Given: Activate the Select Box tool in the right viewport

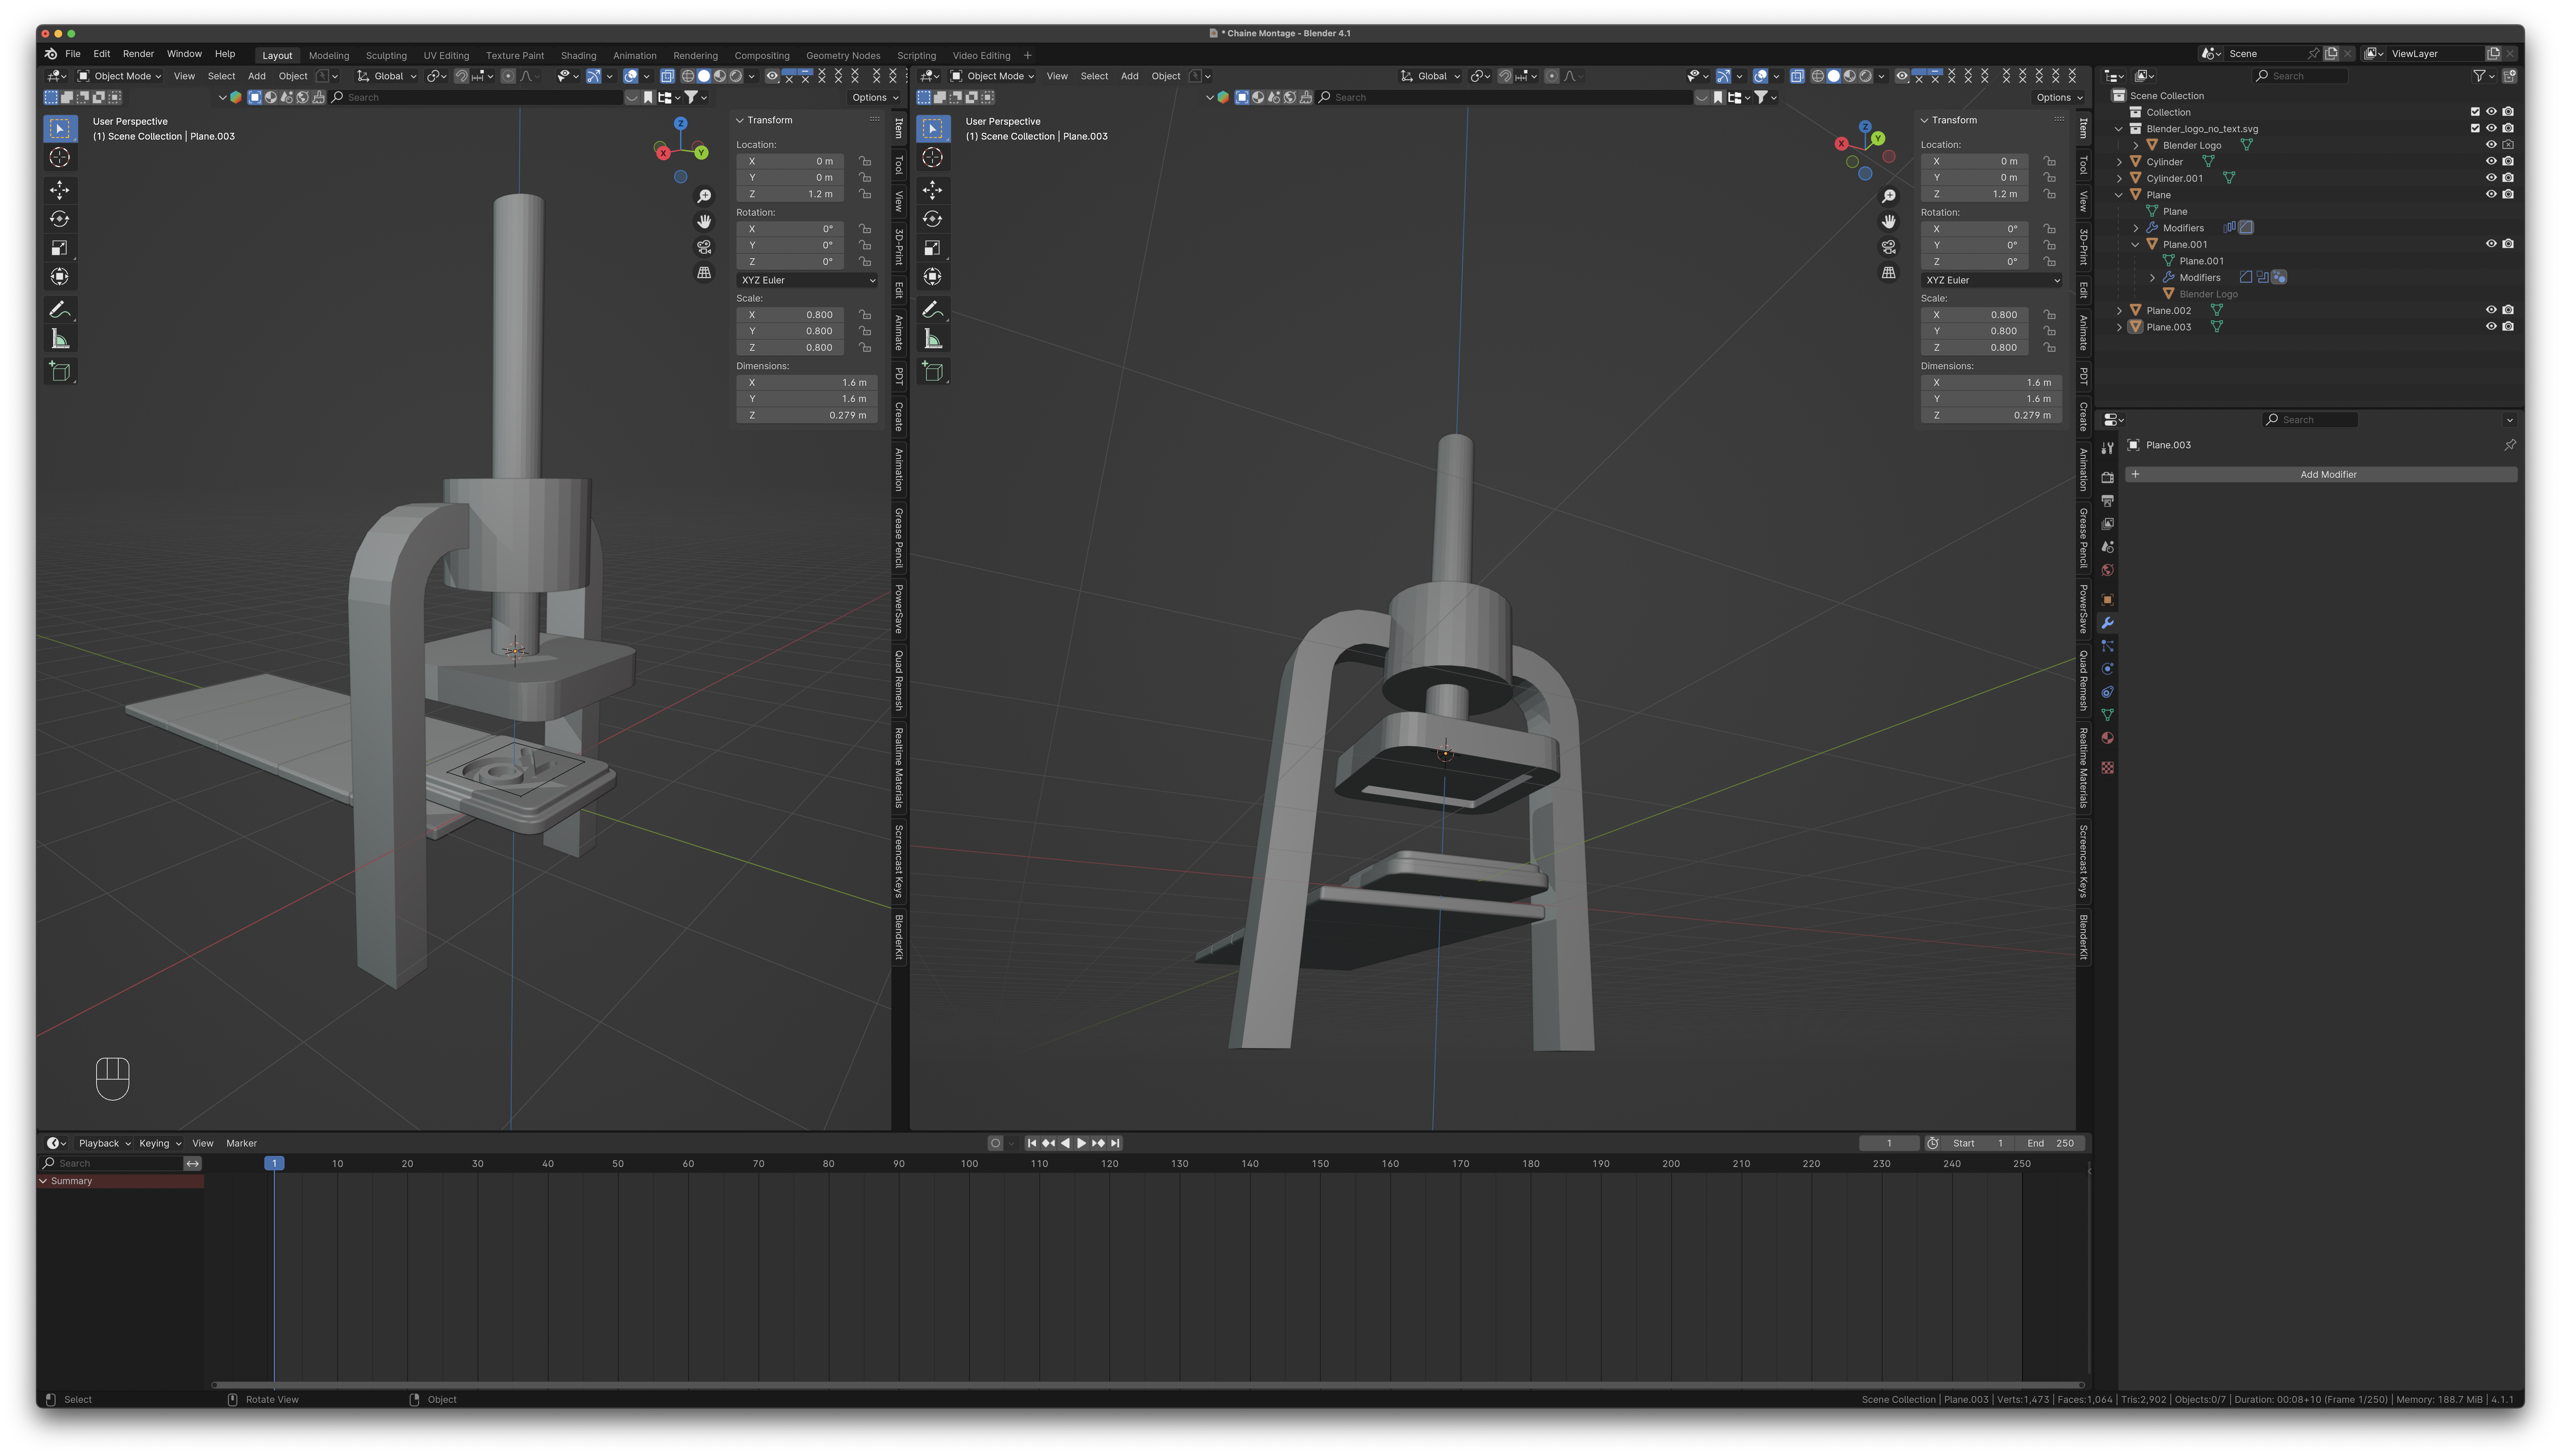Looking at the screenshot, I should pyautogui.click(x=933, y=129).
